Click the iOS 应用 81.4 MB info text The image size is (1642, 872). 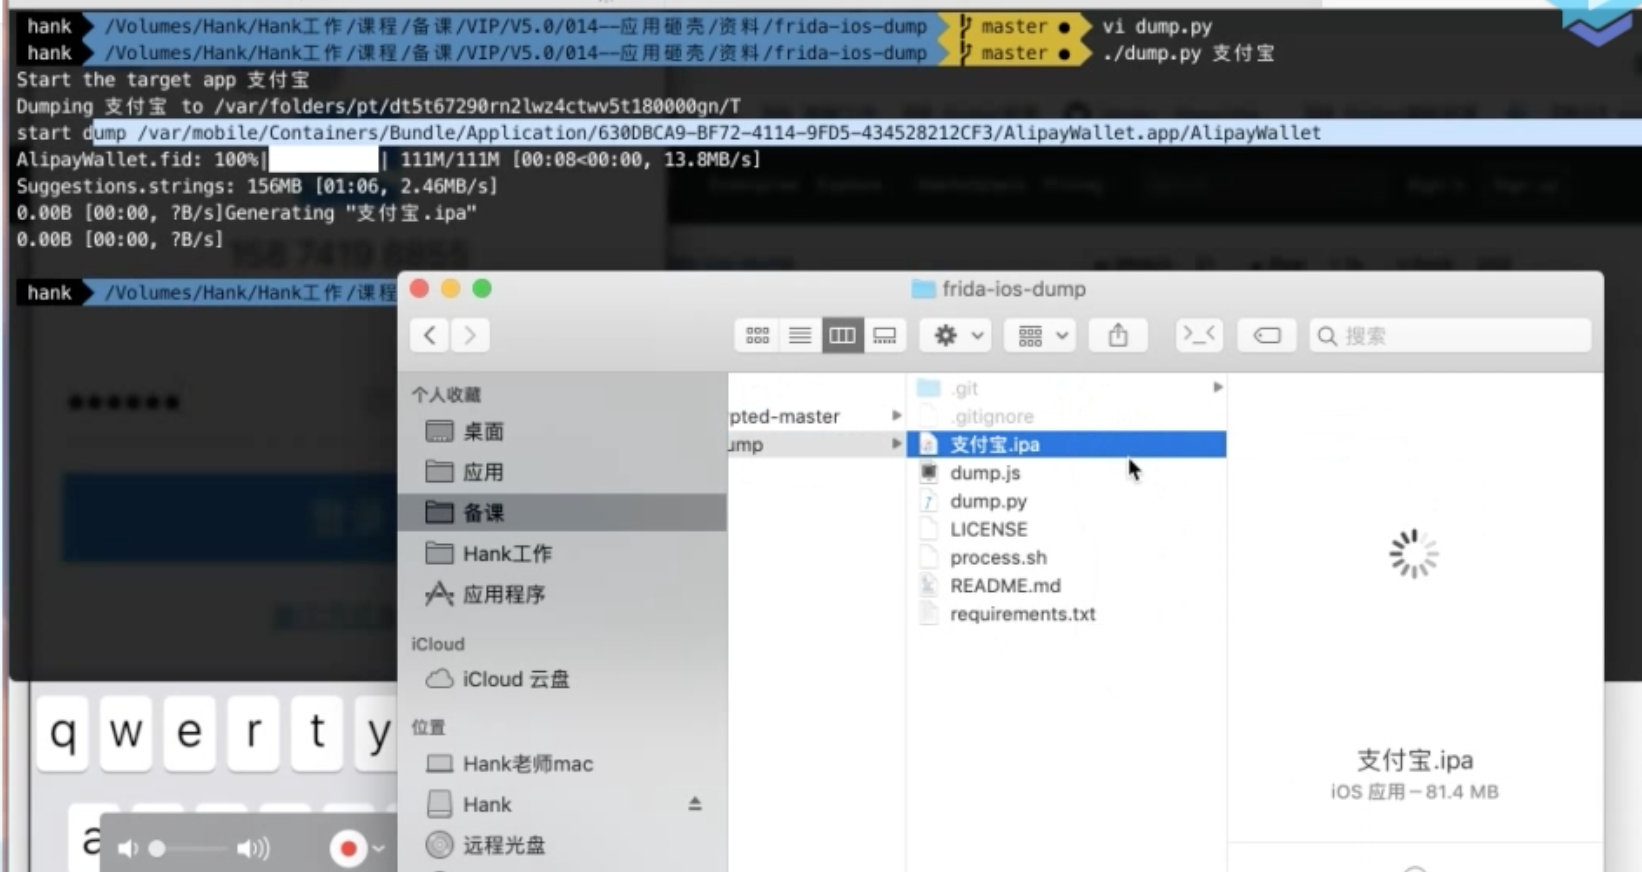tap(1414, 792)
